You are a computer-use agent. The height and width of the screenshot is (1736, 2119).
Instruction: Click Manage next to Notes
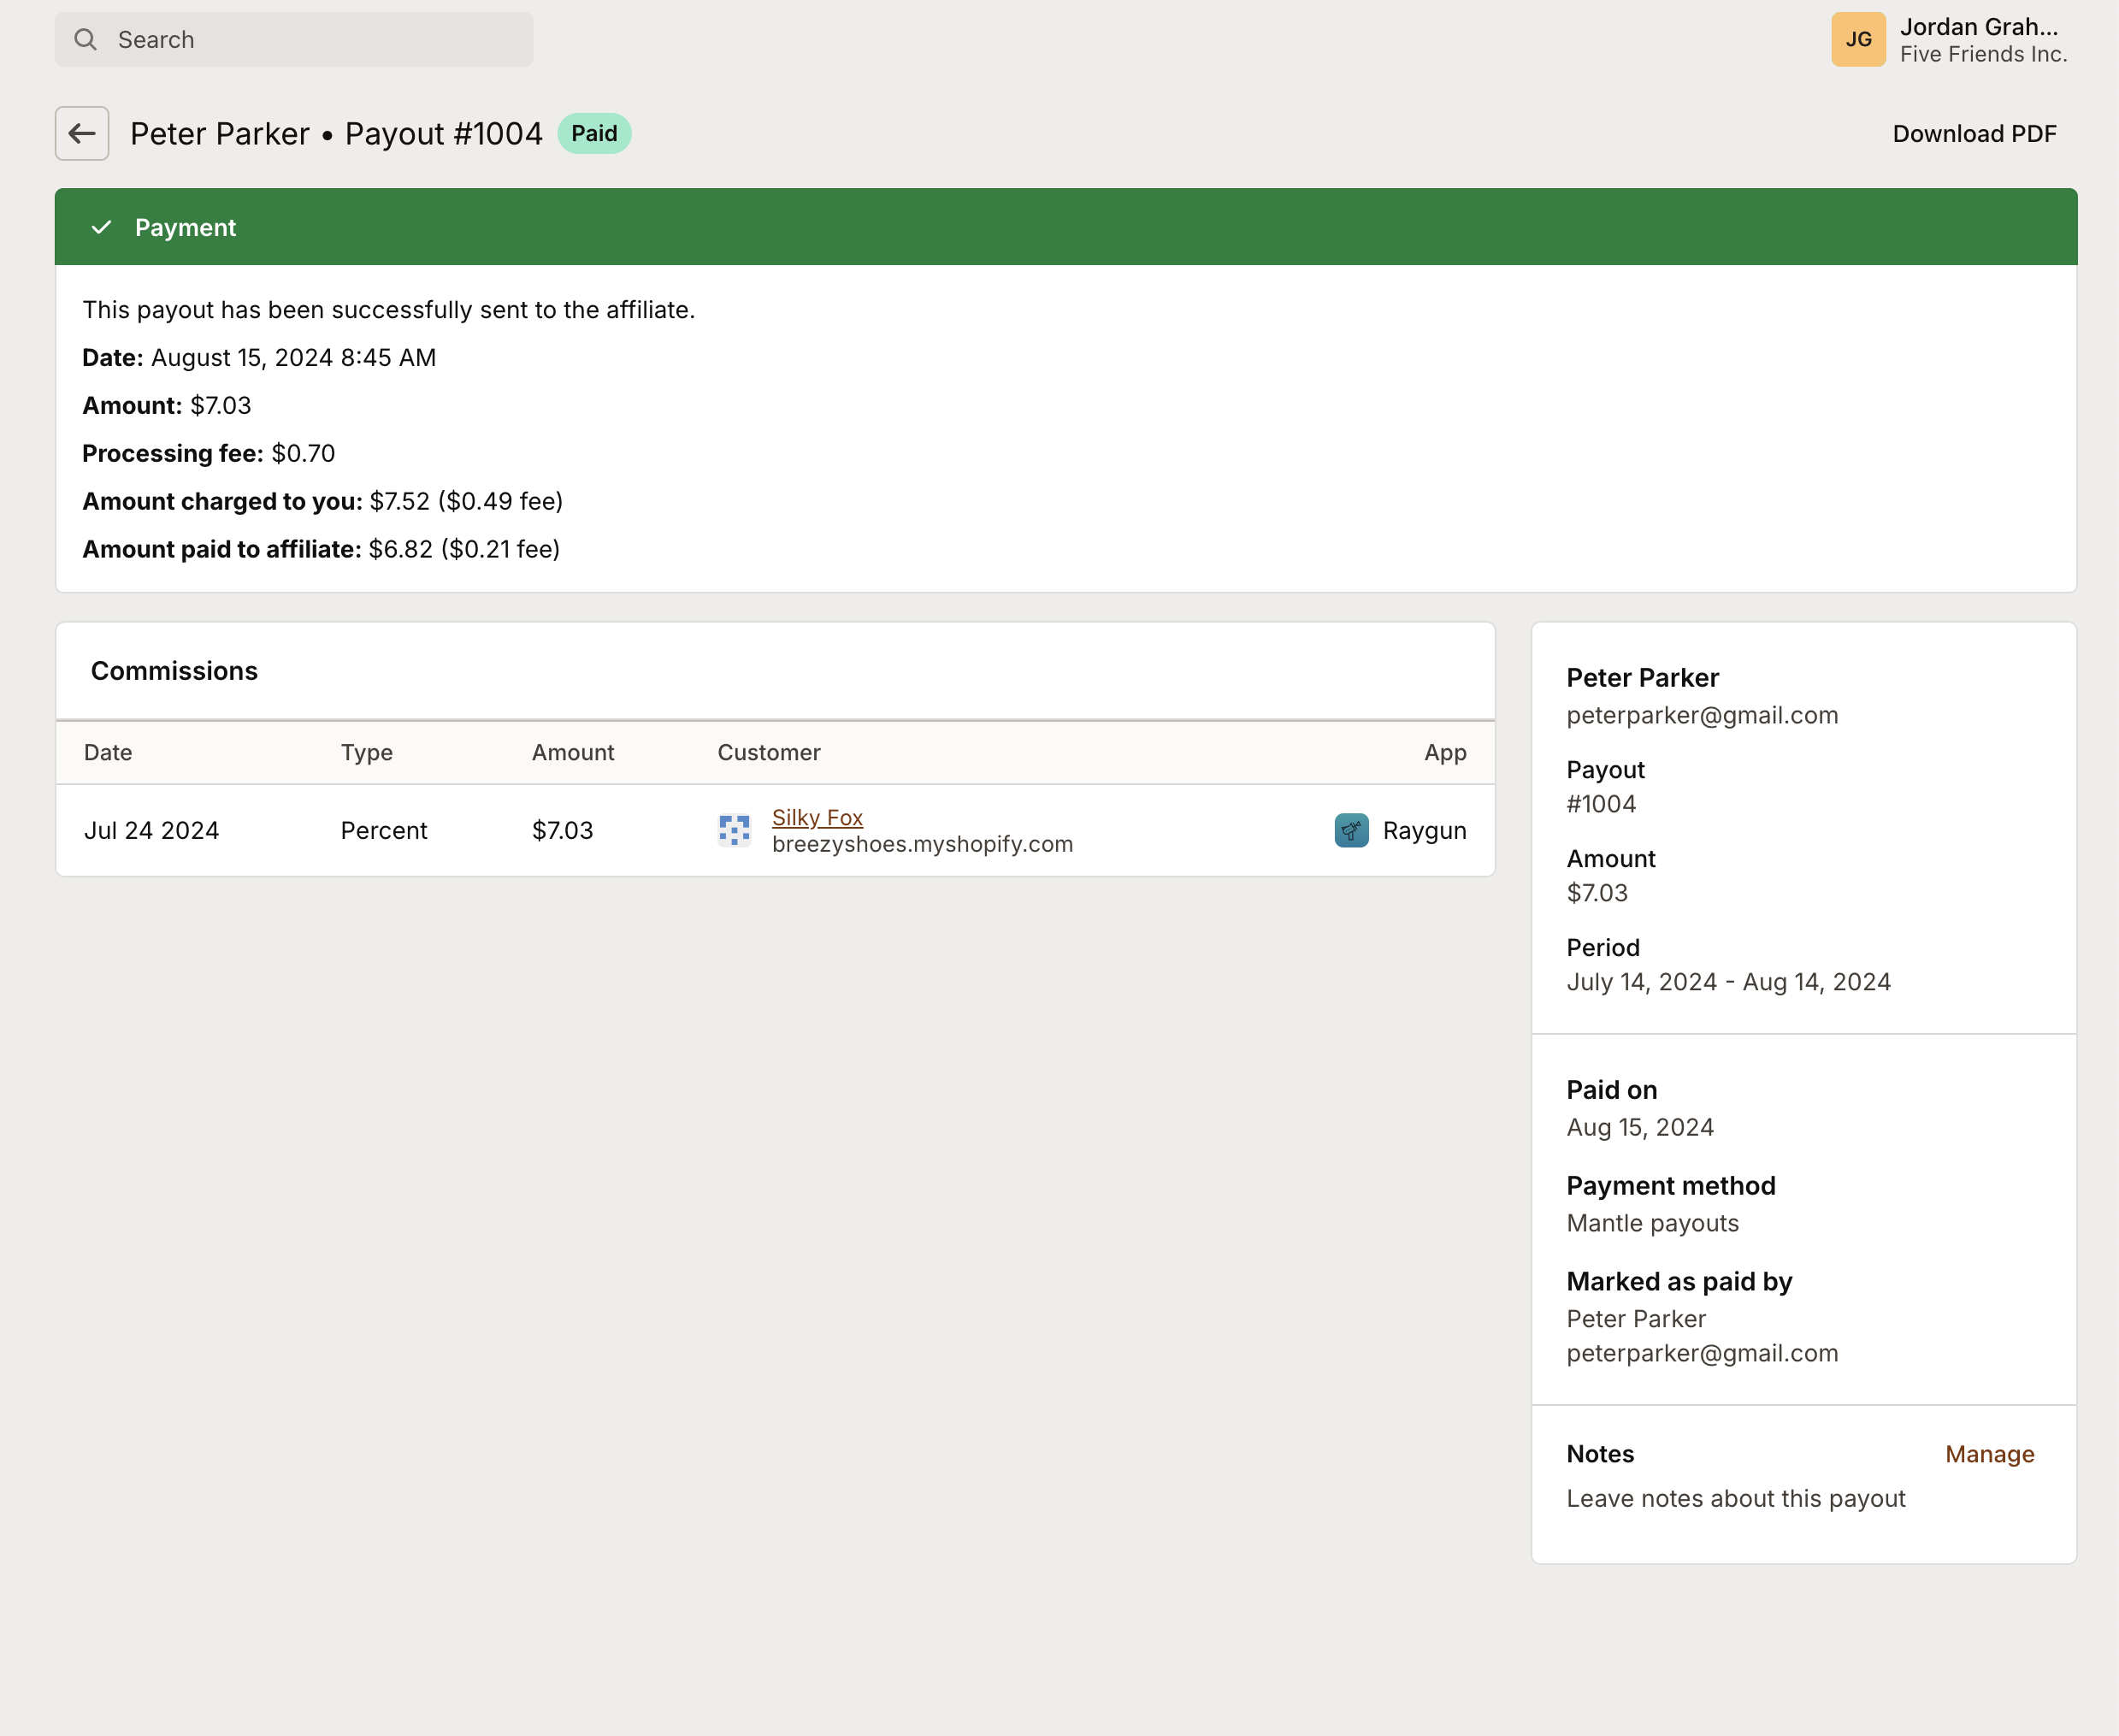[1990, 1454]
